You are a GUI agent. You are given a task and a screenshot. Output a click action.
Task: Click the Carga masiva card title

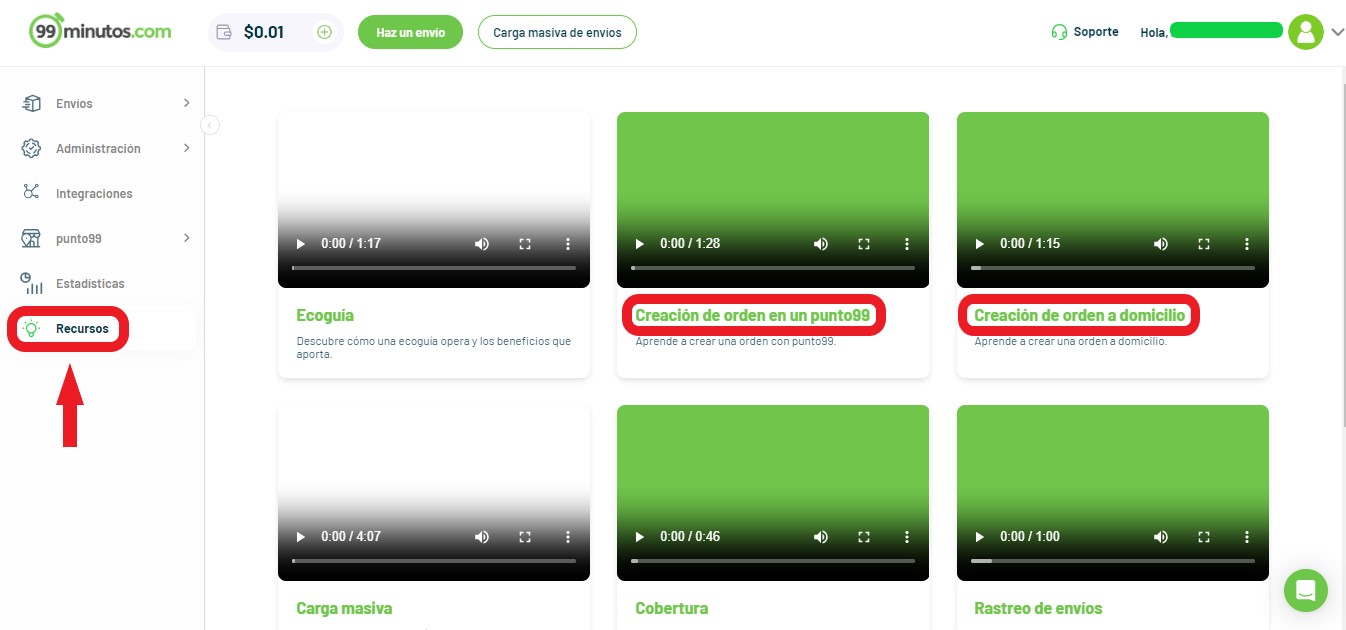click(x=344, y=608)
